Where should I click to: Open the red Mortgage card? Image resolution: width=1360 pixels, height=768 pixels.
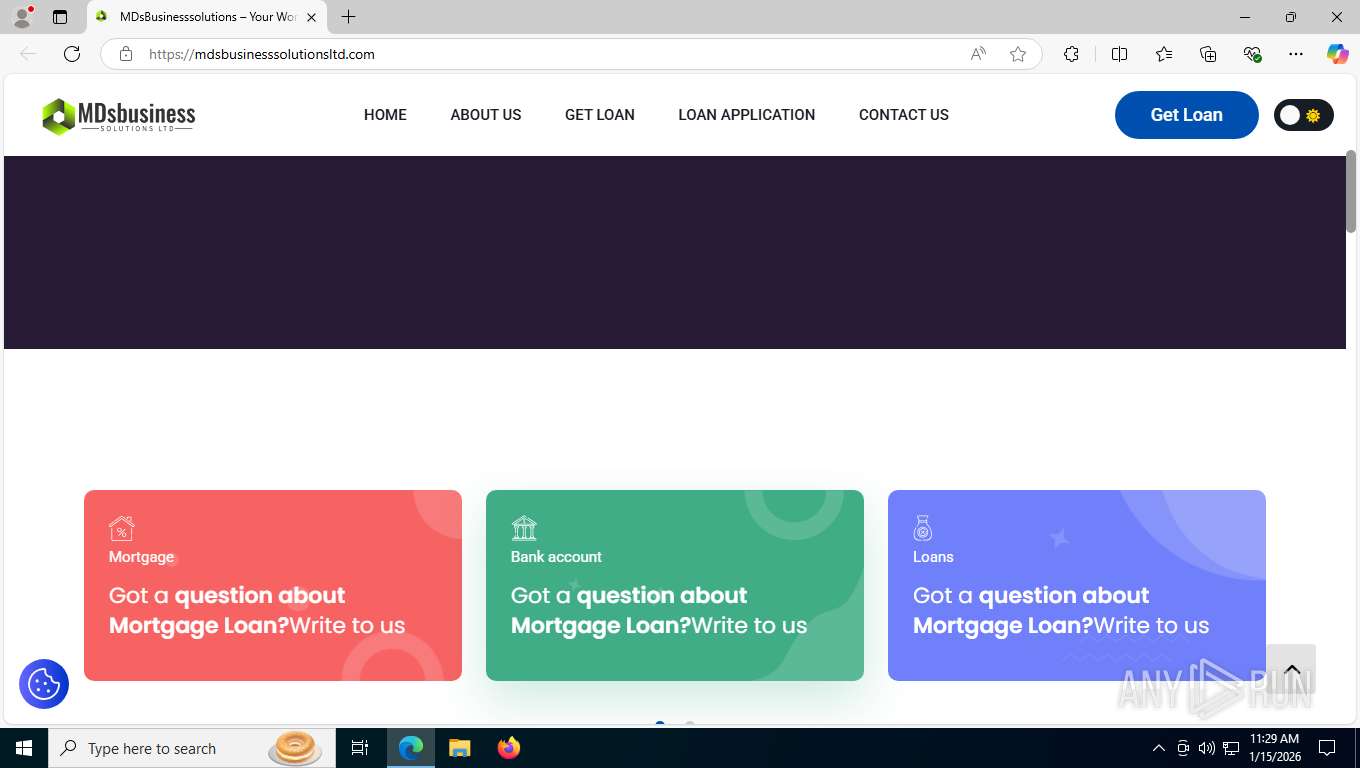point(273,585)
